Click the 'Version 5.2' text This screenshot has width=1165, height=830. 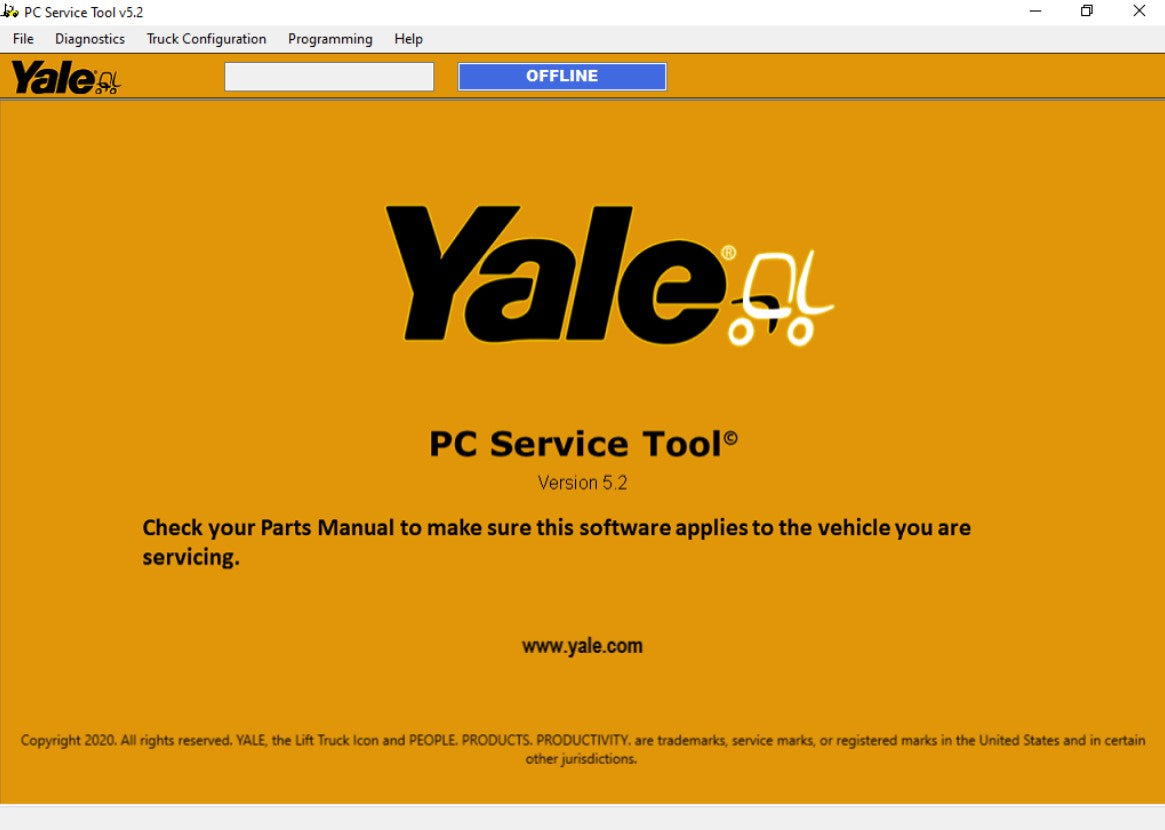pyautogui.click(x=582, y=483)
